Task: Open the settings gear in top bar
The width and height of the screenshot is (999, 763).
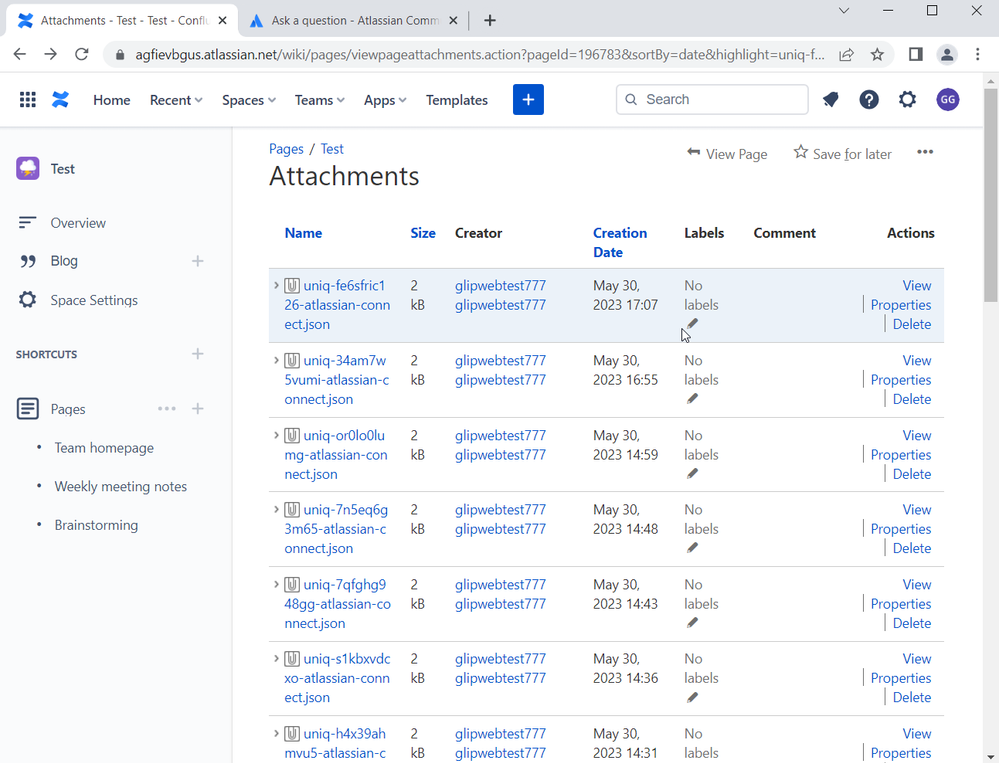Action: [x=907, y=99]
